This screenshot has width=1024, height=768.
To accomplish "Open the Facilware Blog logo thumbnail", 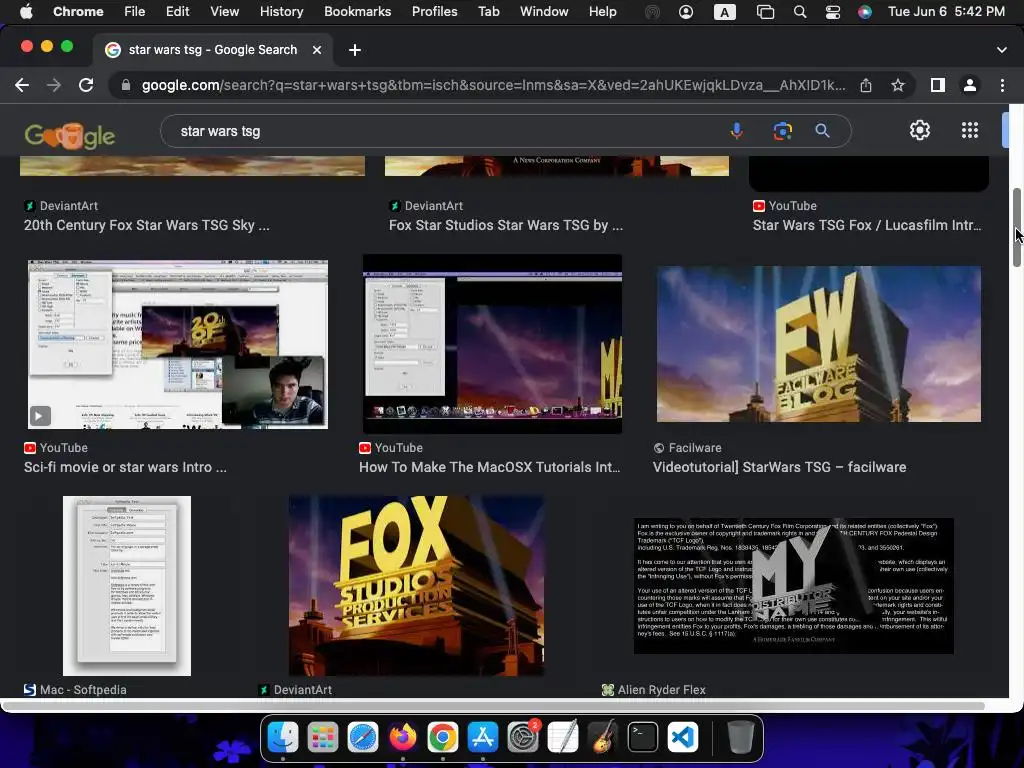I will 818,344.
